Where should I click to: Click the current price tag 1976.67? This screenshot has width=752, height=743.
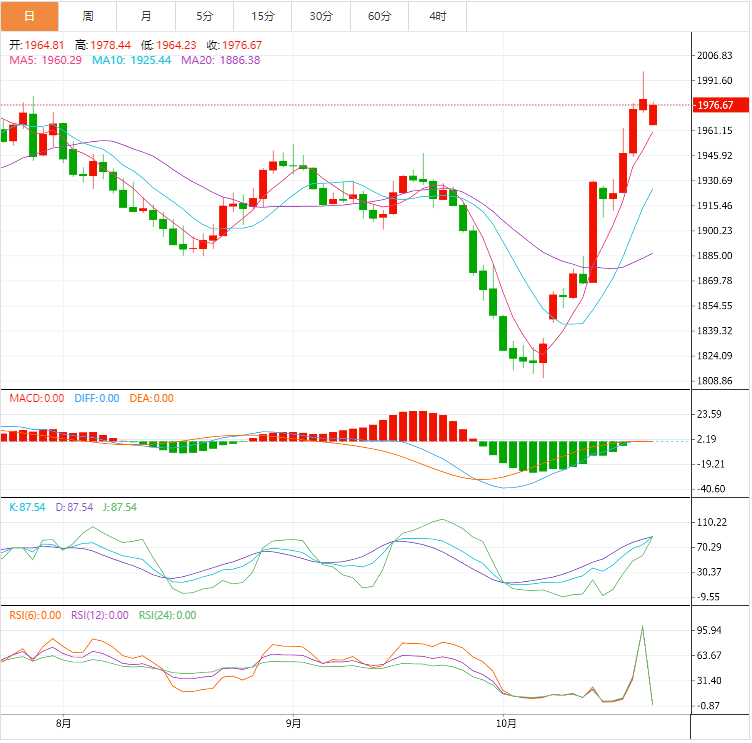click(716, 105)
